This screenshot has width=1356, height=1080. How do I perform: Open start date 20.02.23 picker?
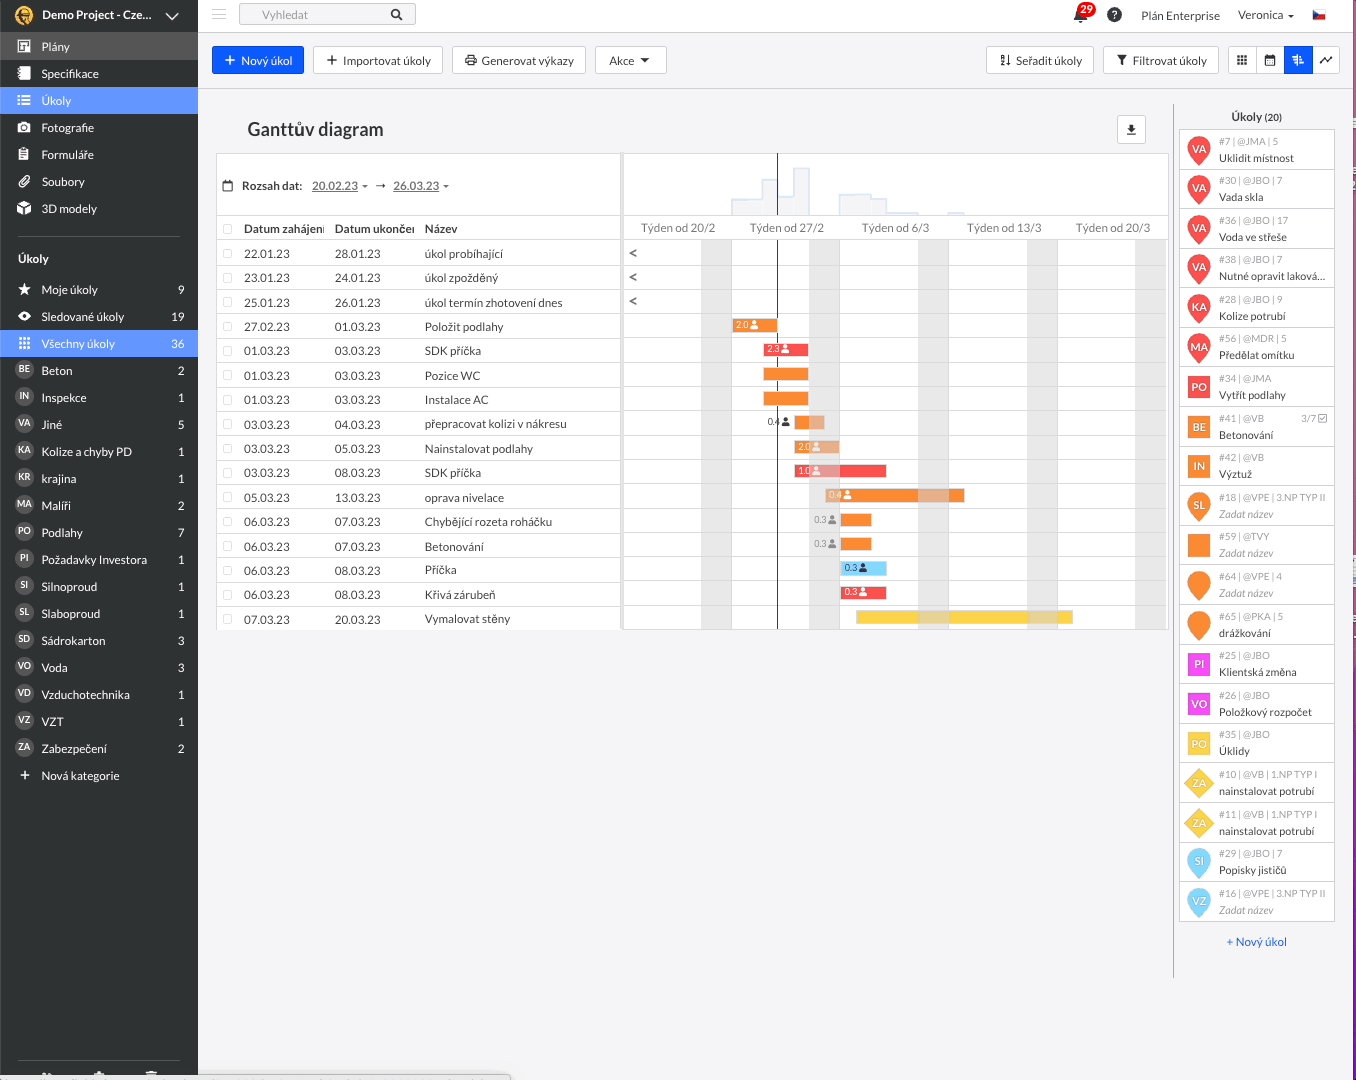coord(338,186)
